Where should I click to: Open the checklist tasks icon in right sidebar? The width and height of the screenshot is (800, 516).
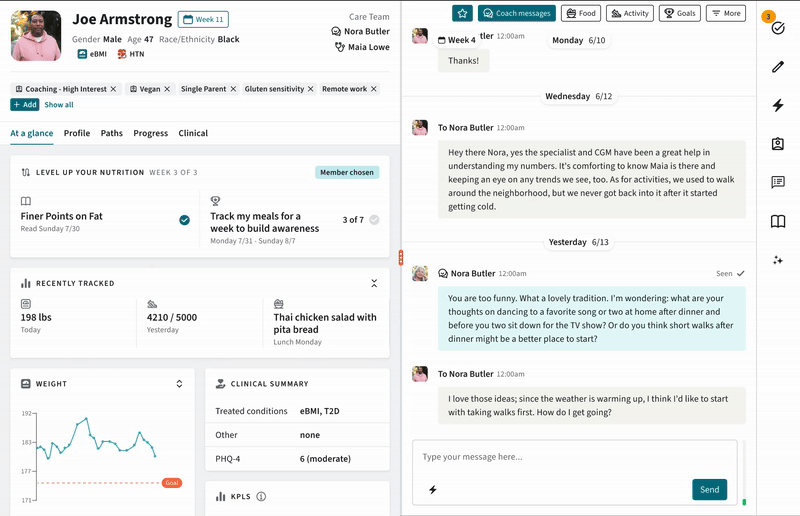point(778,28)
